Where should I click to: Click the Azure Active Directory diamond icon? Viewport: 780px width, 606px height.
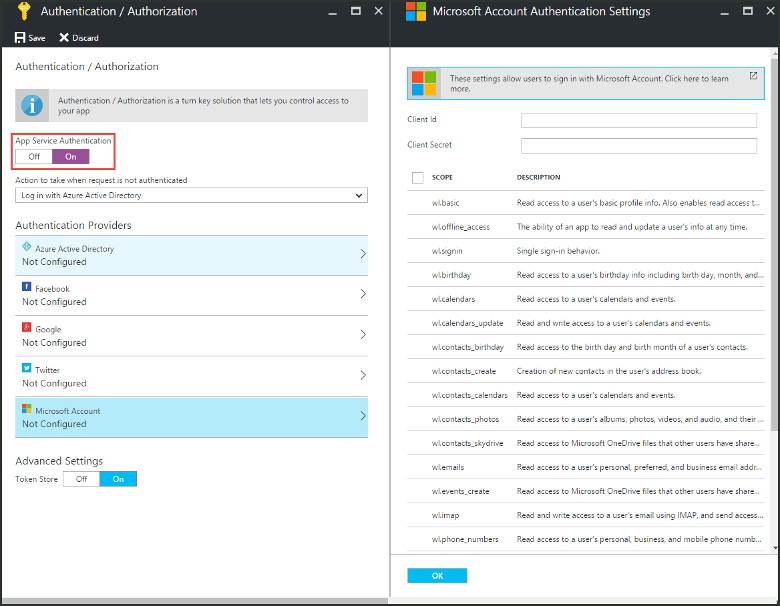click(27, 246)
